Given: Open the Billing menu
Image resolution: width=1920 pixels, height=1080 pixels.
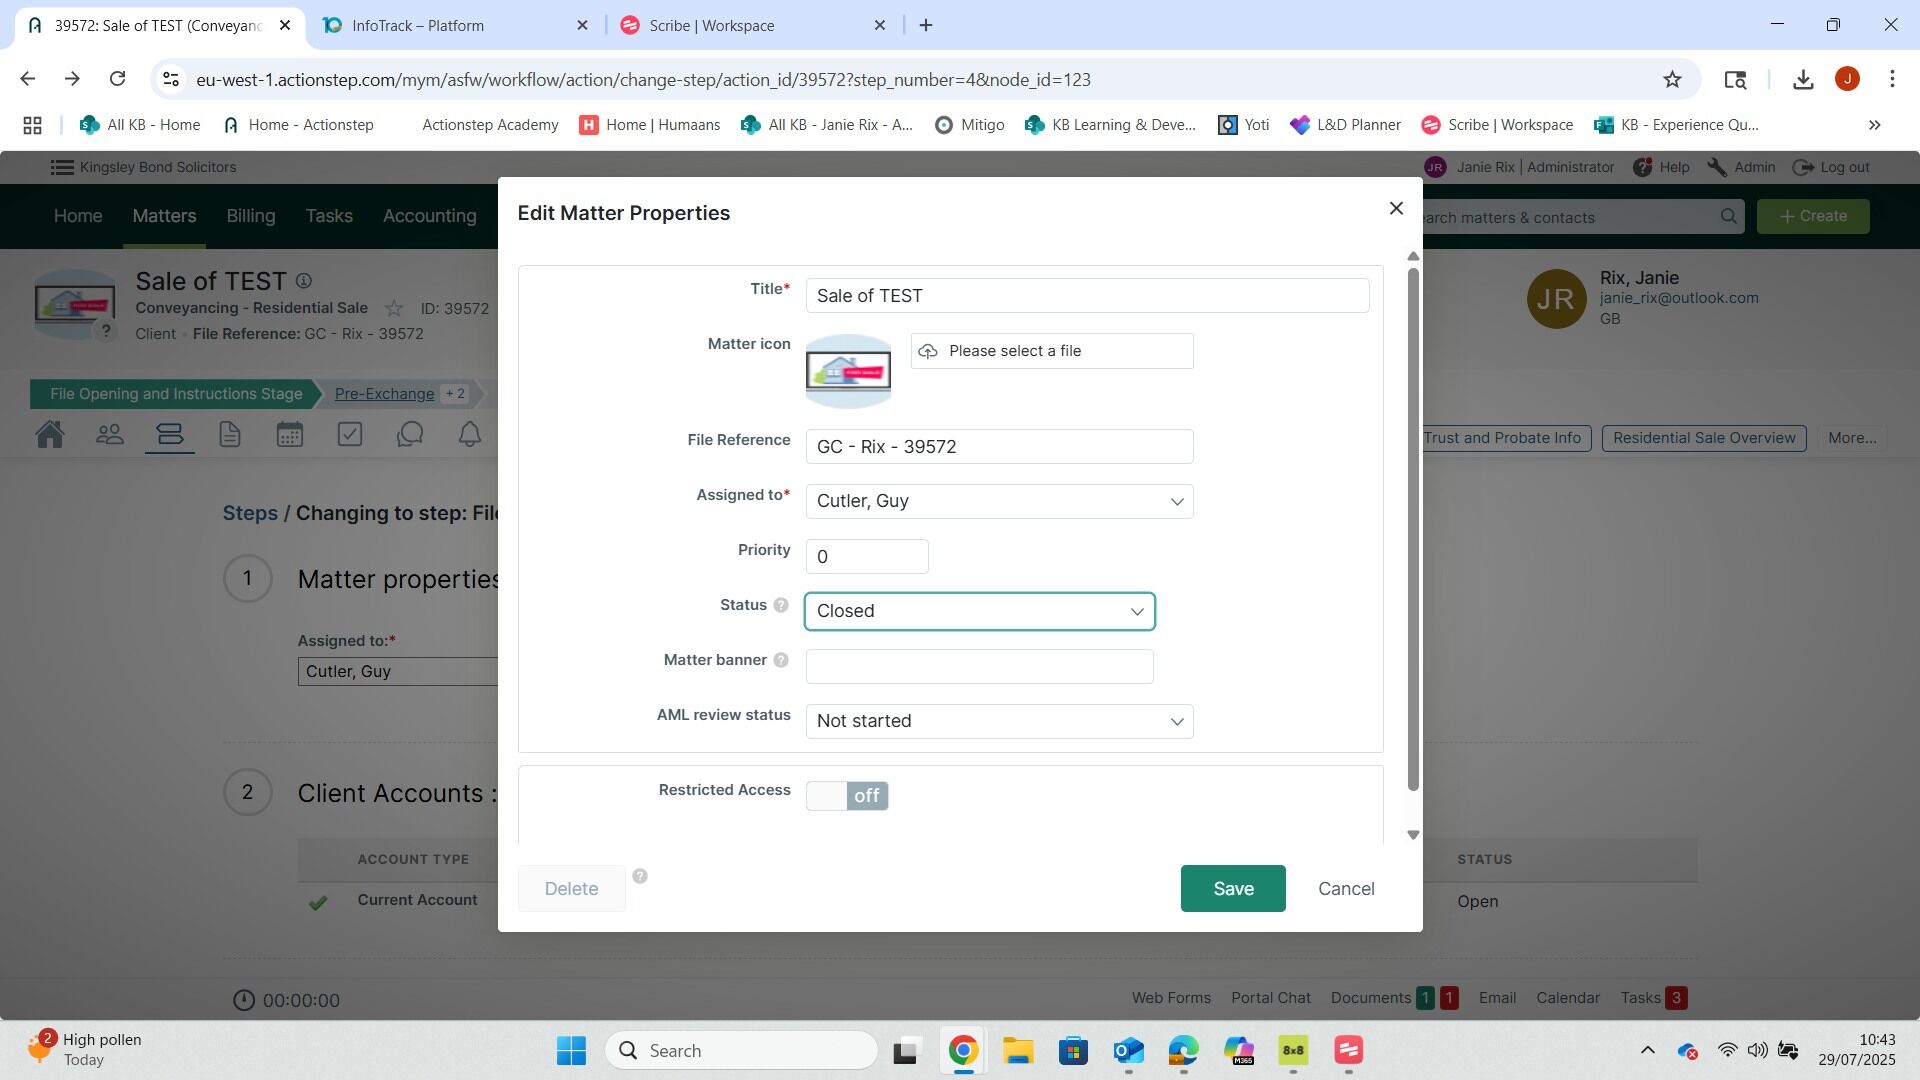Looking at the screenshot, I should pos(250,216).
